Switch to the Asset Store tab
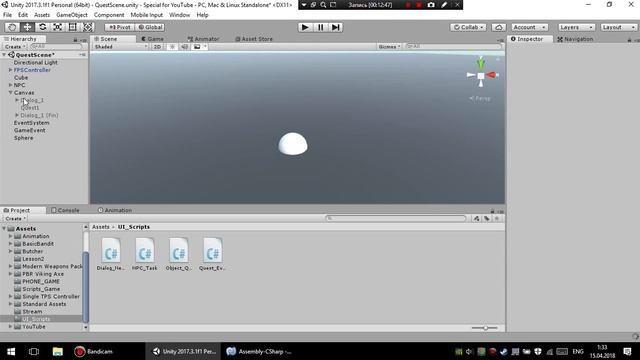 254,39
